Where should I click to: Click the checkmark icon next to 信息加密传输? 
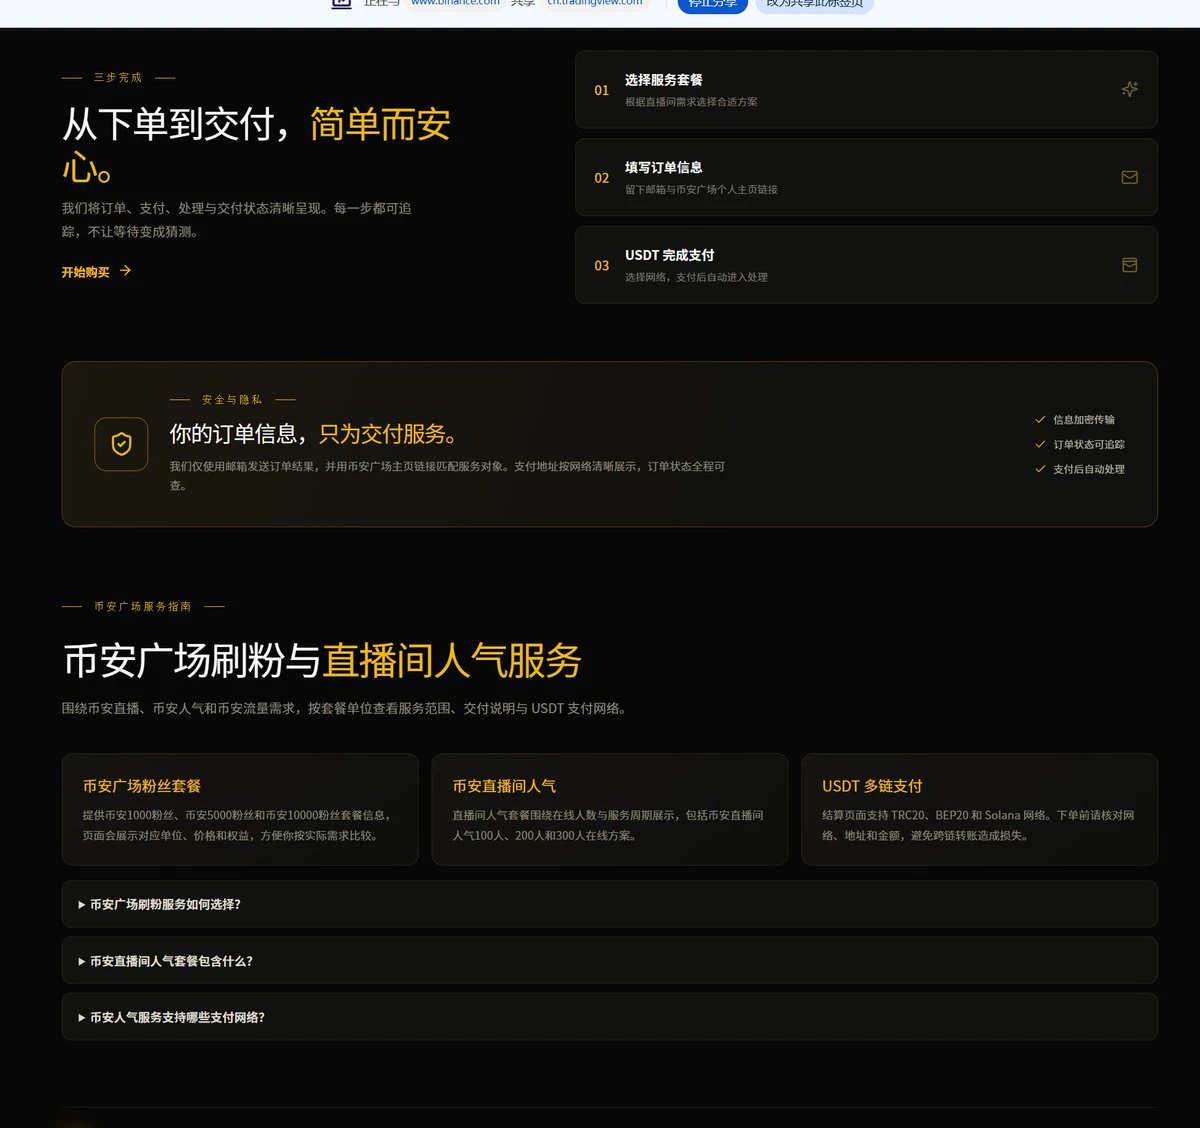(x=1040, y=420)
